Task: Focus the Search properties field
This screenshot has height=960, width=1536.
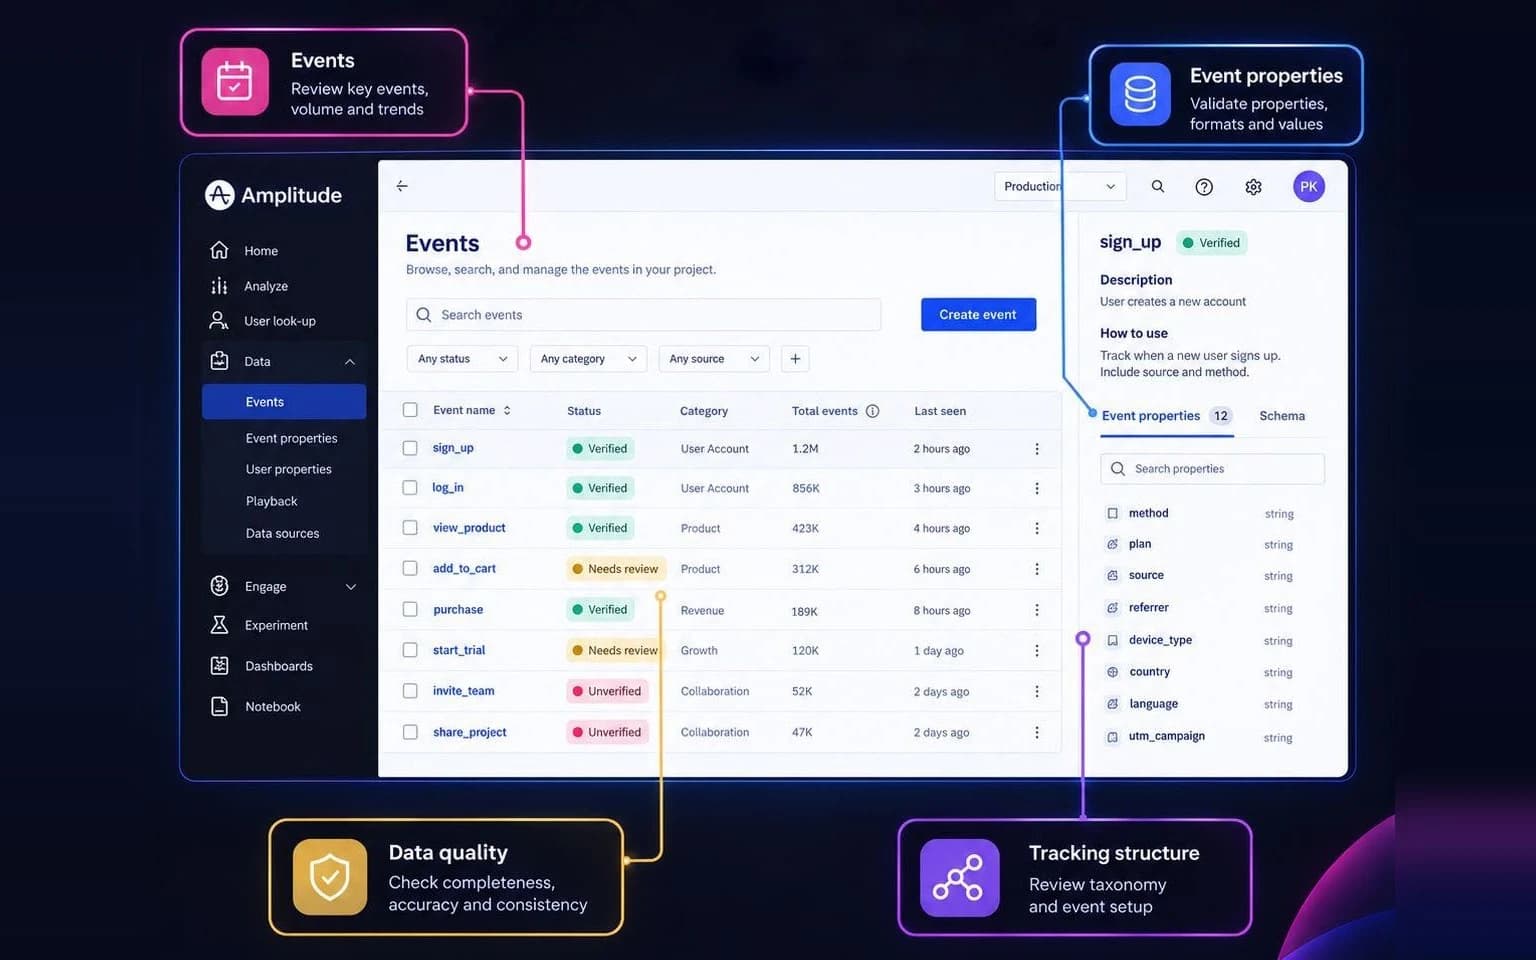Action: click(x=1212, y=469)
